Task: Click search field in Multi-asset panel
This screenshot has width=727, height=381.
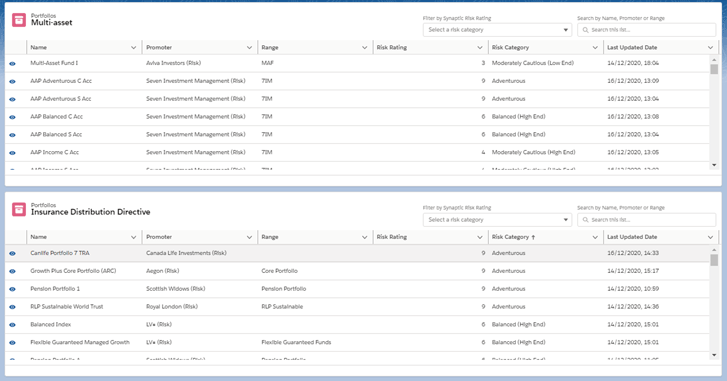Action: point(646,30)
